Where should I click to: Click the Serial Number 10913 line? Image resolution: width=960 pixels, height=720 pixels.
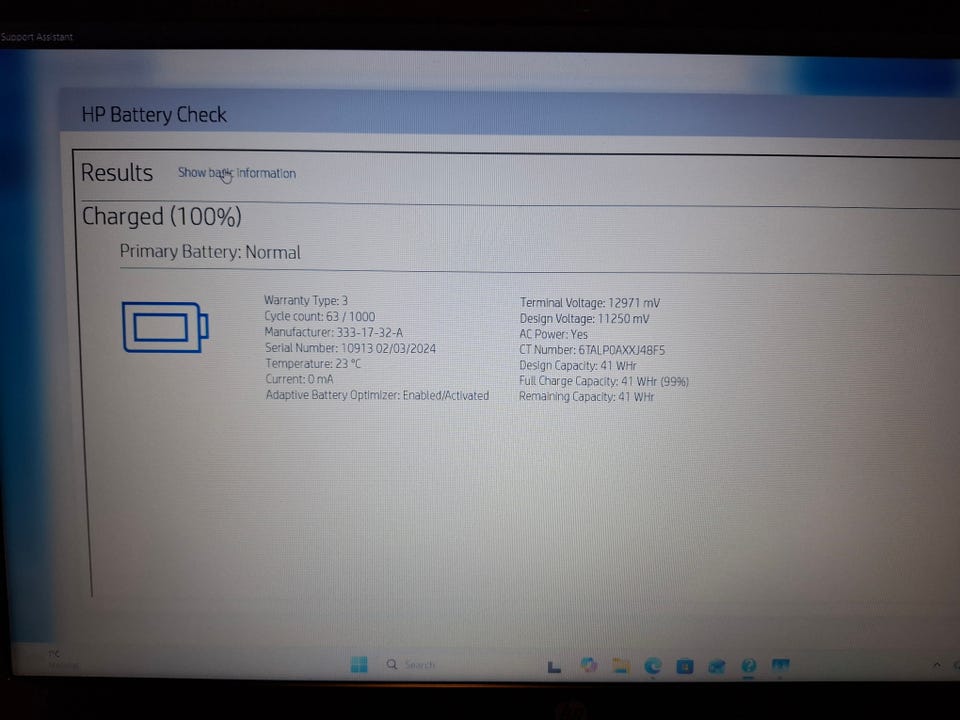(x=350, y=348)
